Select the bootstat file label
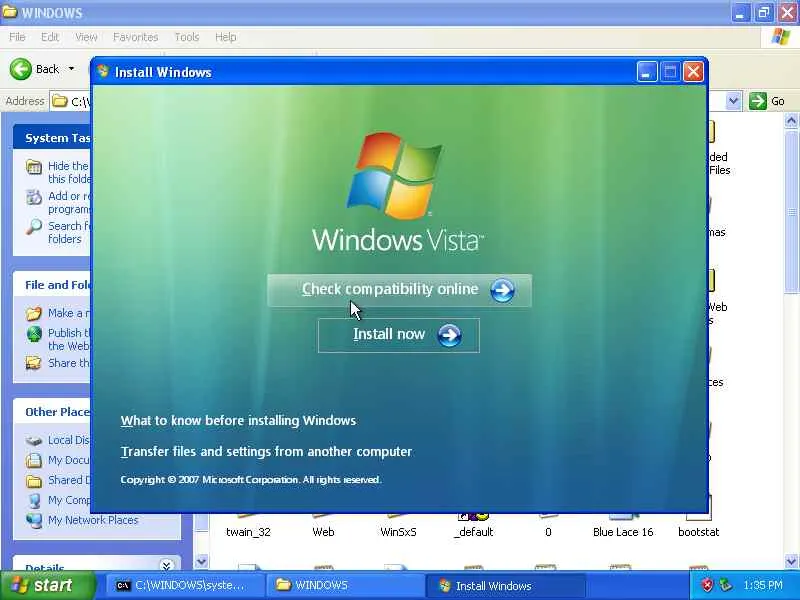Viewport: 800px width, 600px height. (x=698, y=532)
